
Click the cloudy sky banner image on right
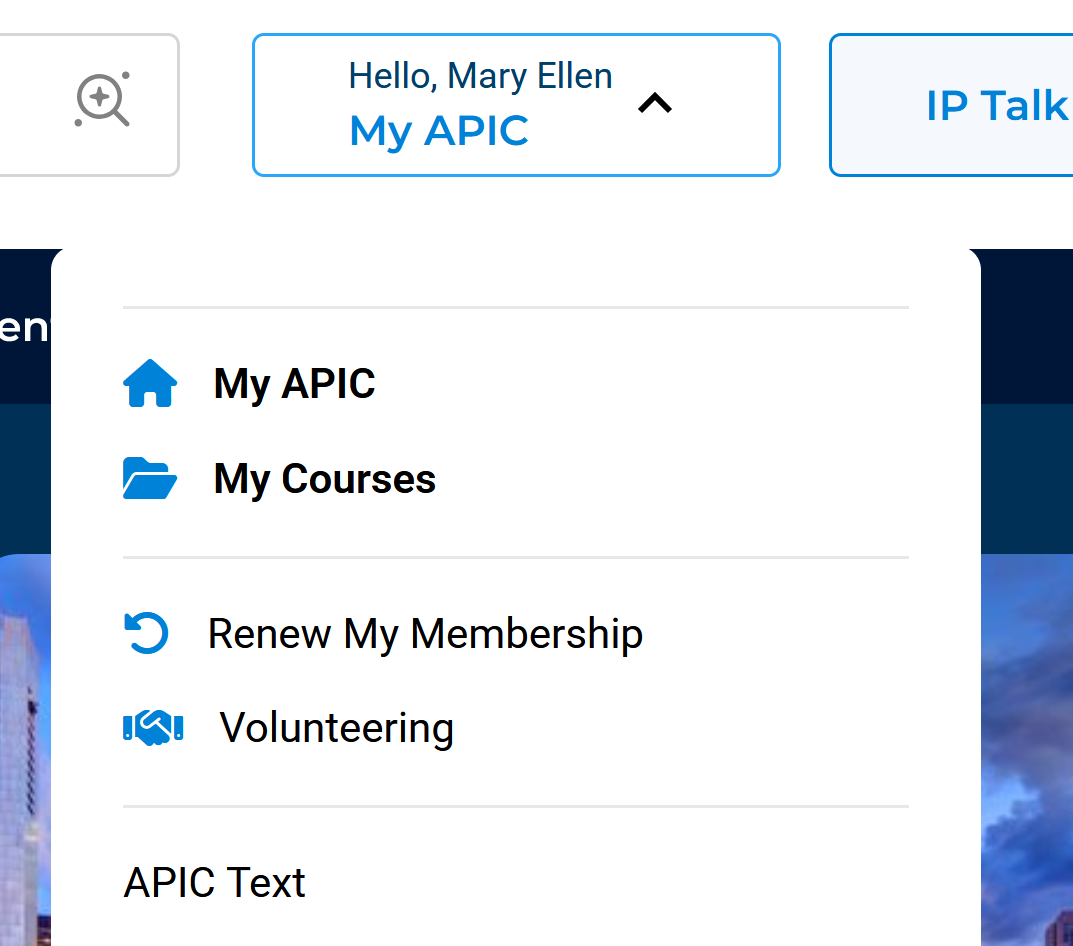click(x=1026, y=750)
